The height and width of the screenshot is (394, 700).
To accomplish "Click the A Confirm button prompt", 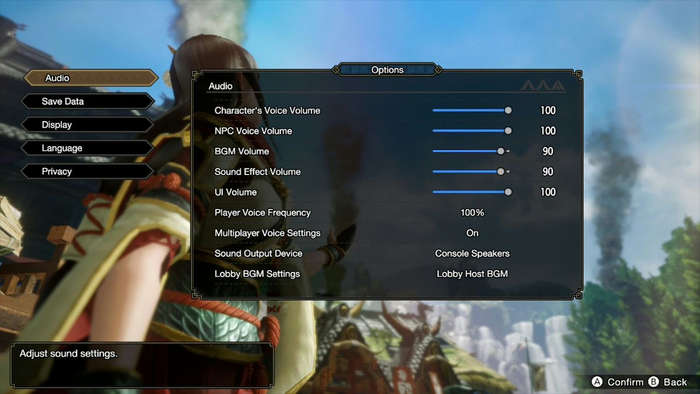I will [617, 382].
